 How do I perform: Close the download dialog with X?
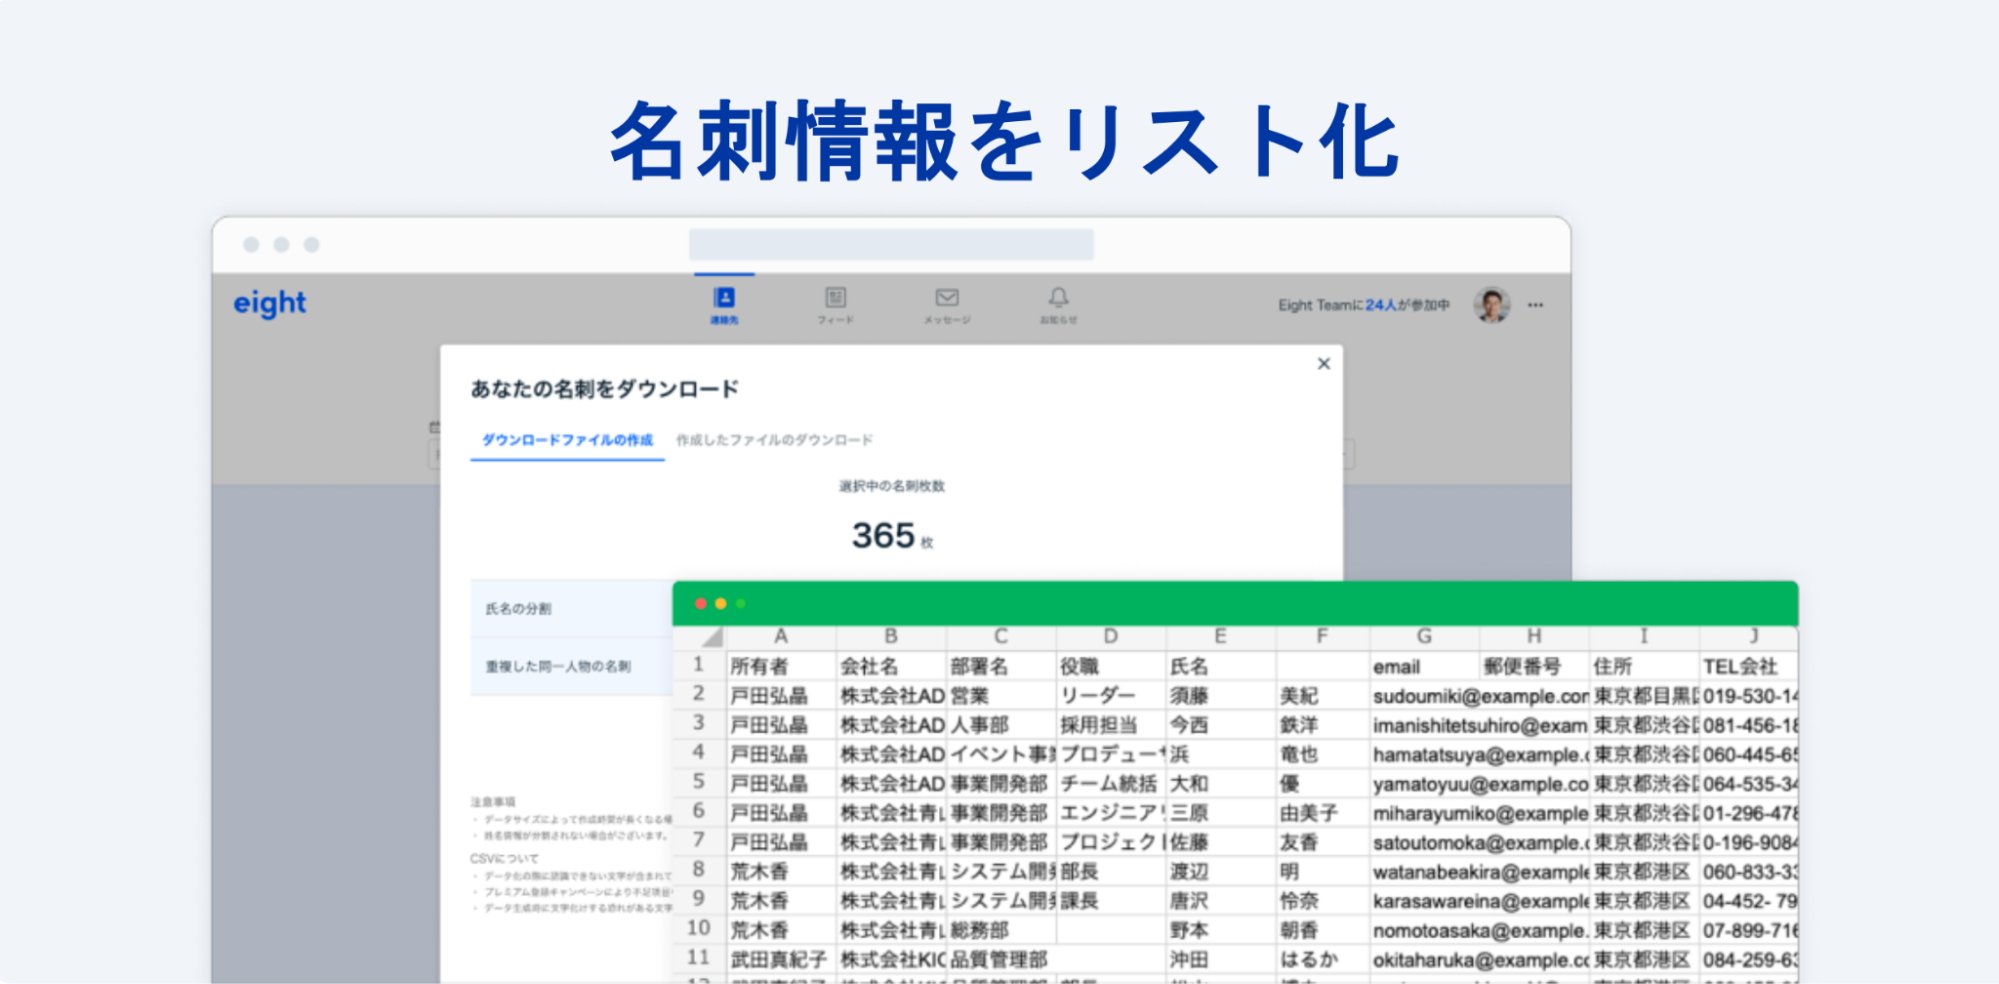[x=1323, y=364]
